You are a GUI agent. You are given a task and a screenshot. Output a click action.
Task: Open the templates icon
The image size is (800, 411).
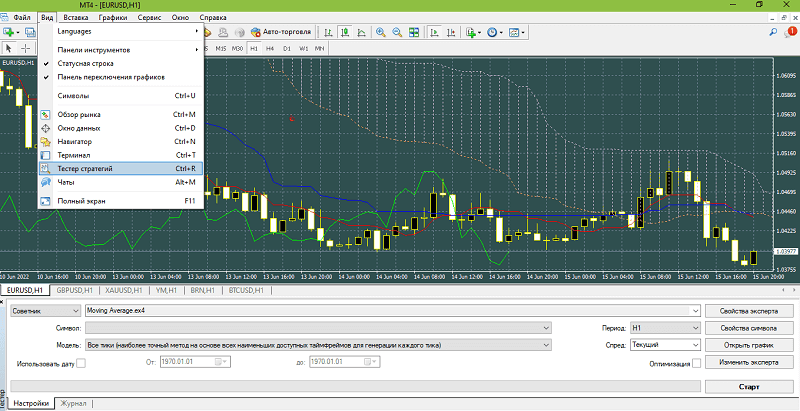pyautogui.click(x=516, y=32)
